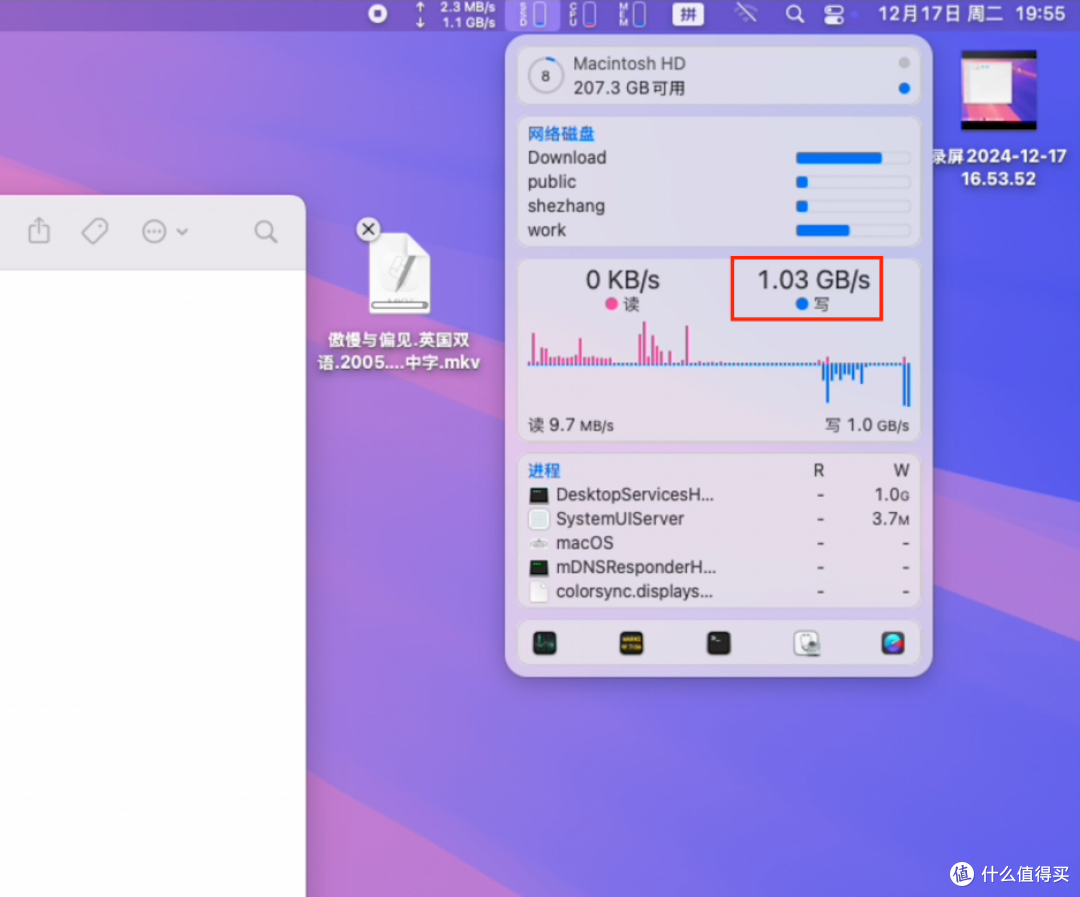The width and height of the screenshot is (1080, 897).
Task: Click the 网络磁盘 section header
Action: pos(561,134)
